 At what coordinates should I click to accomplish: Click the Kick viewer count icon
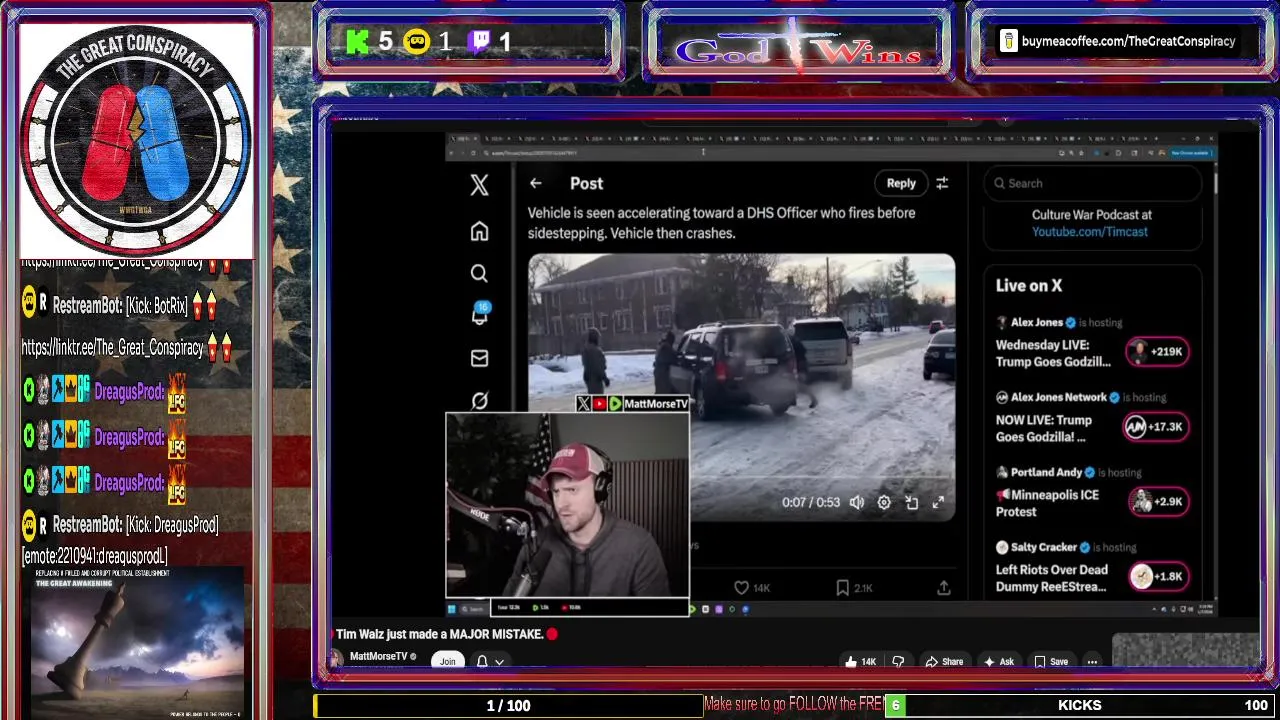pyautogui.click(x=357, y=42)
